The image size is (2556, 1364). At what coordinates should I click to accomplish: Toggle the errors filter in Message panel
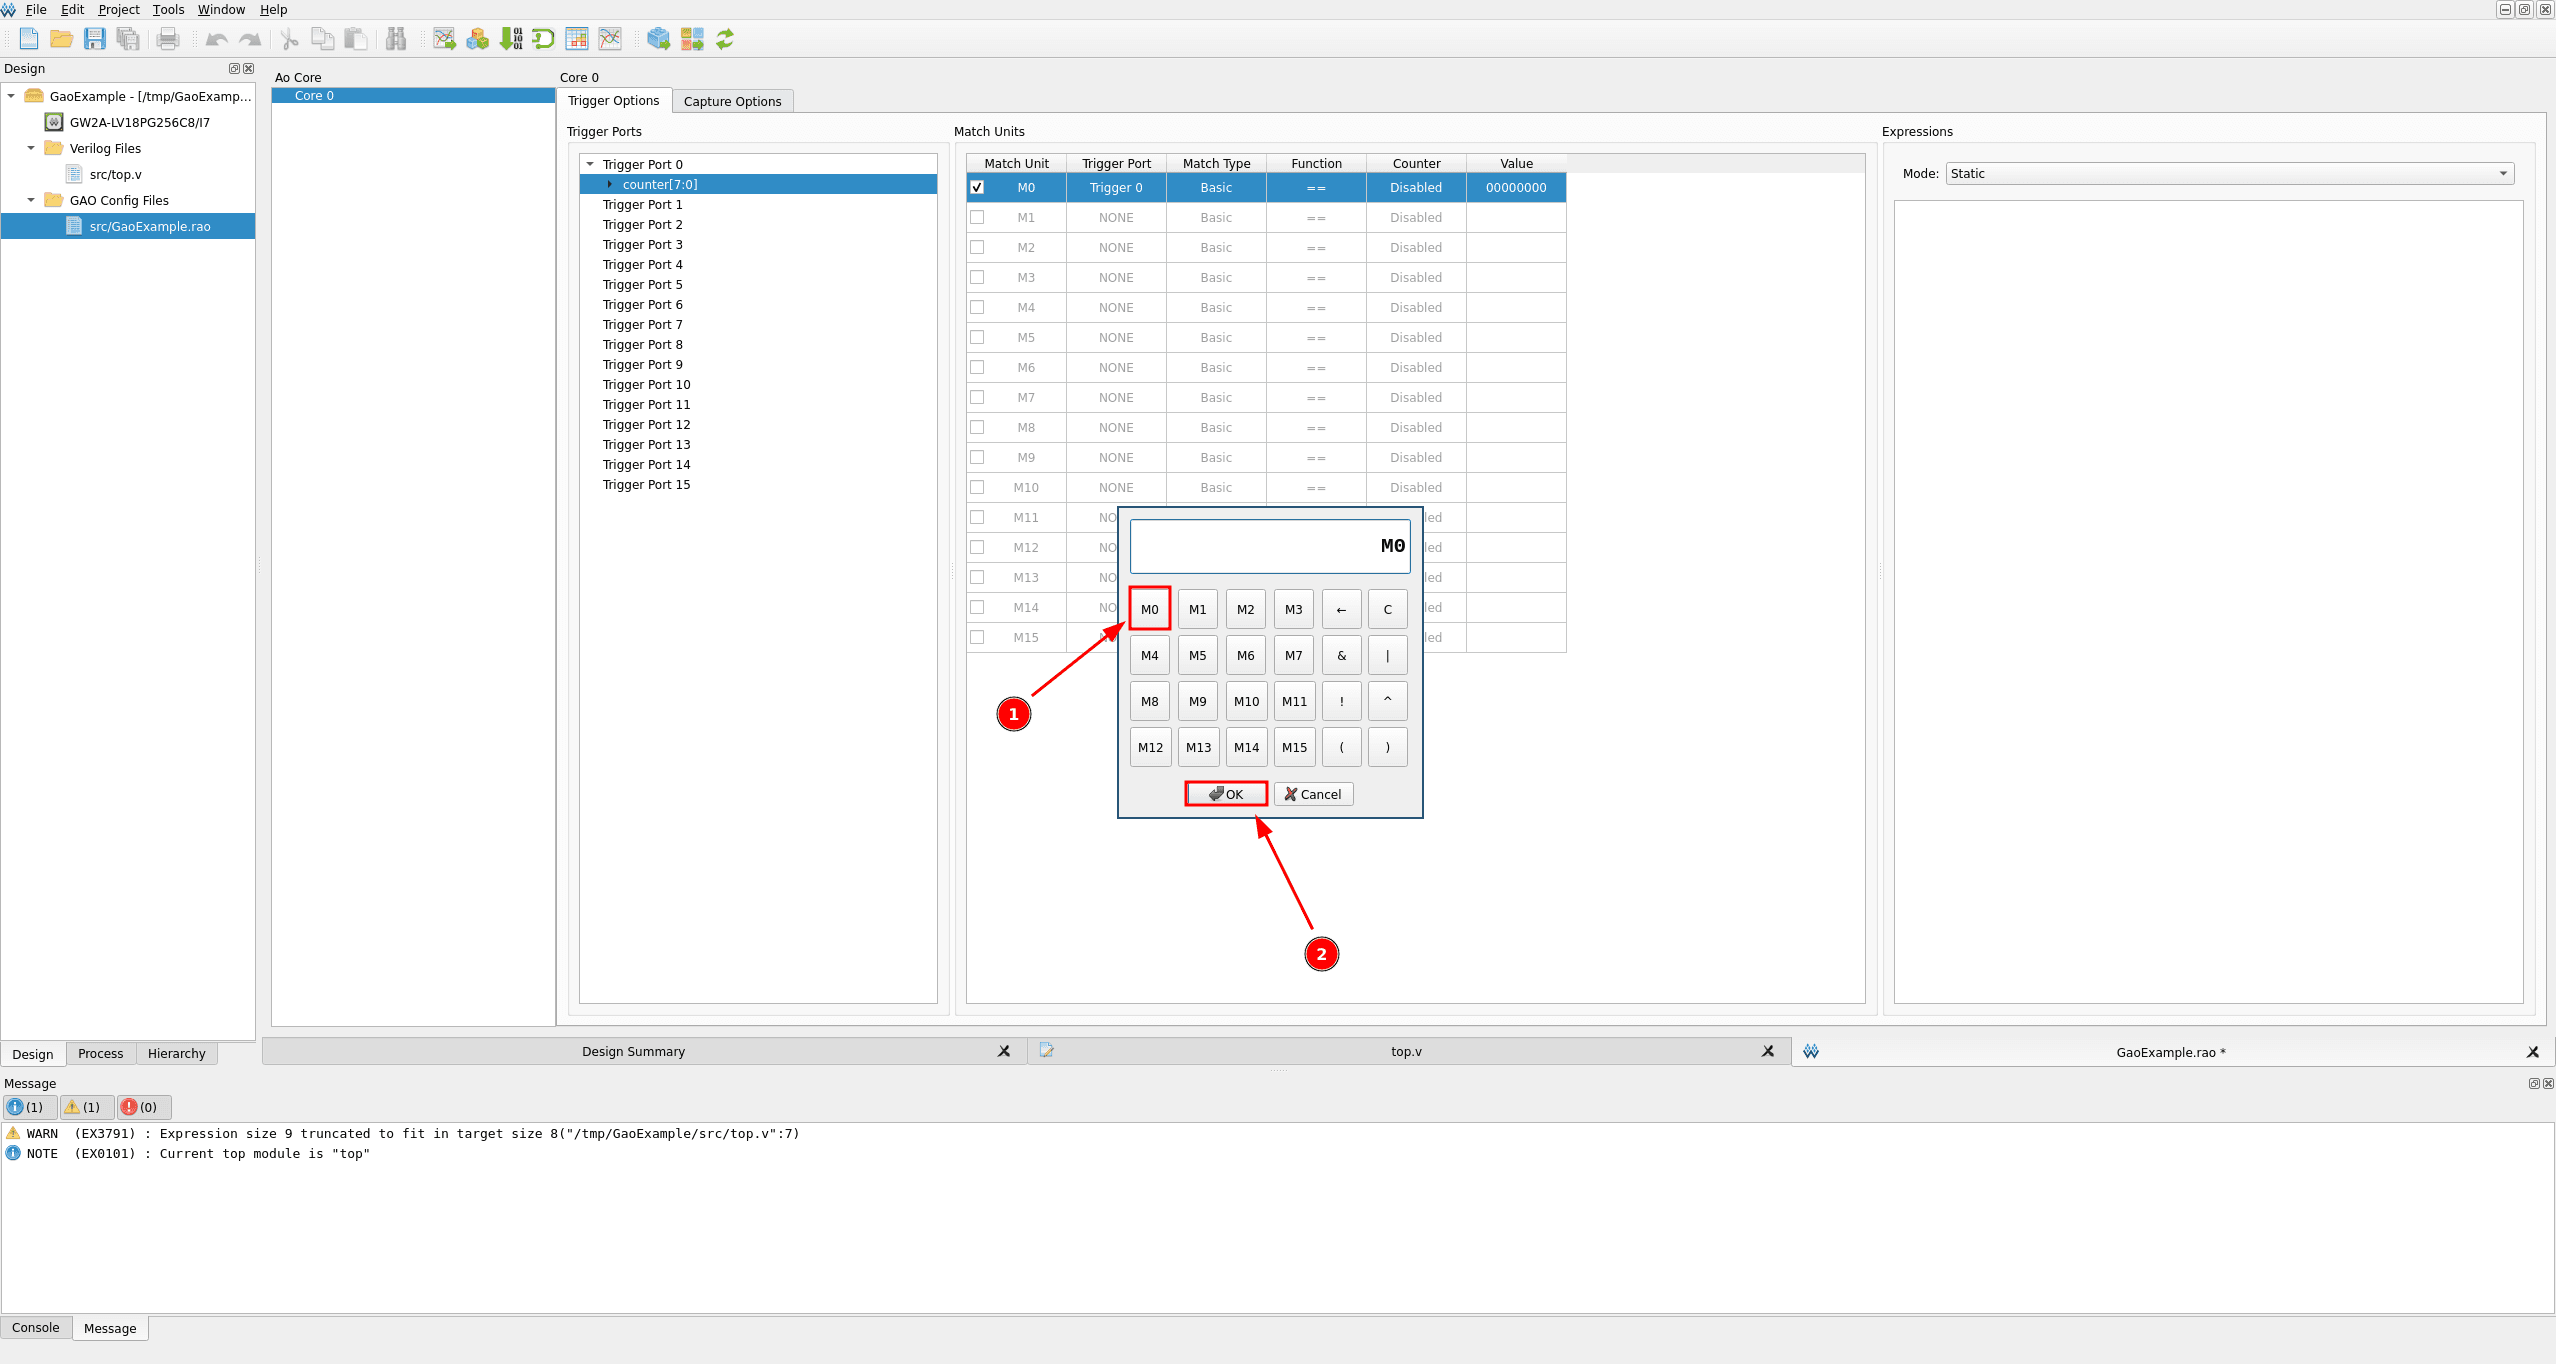[x=142, y=1107]
